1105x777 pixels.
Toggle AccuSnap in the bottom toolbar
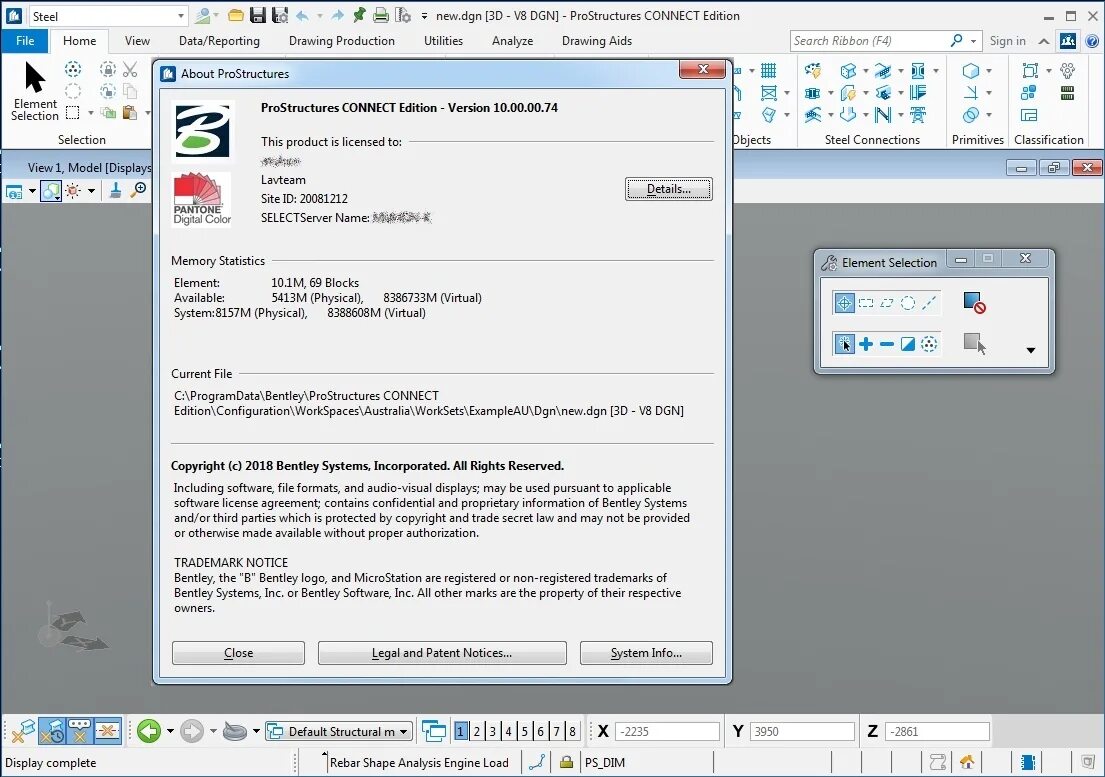24,731
